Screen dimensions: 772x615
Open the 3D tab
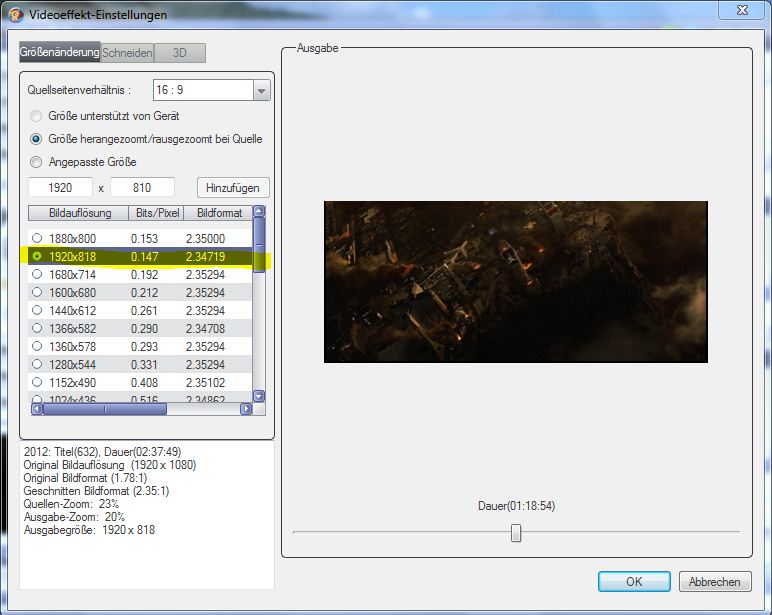(x=180, y=53)
